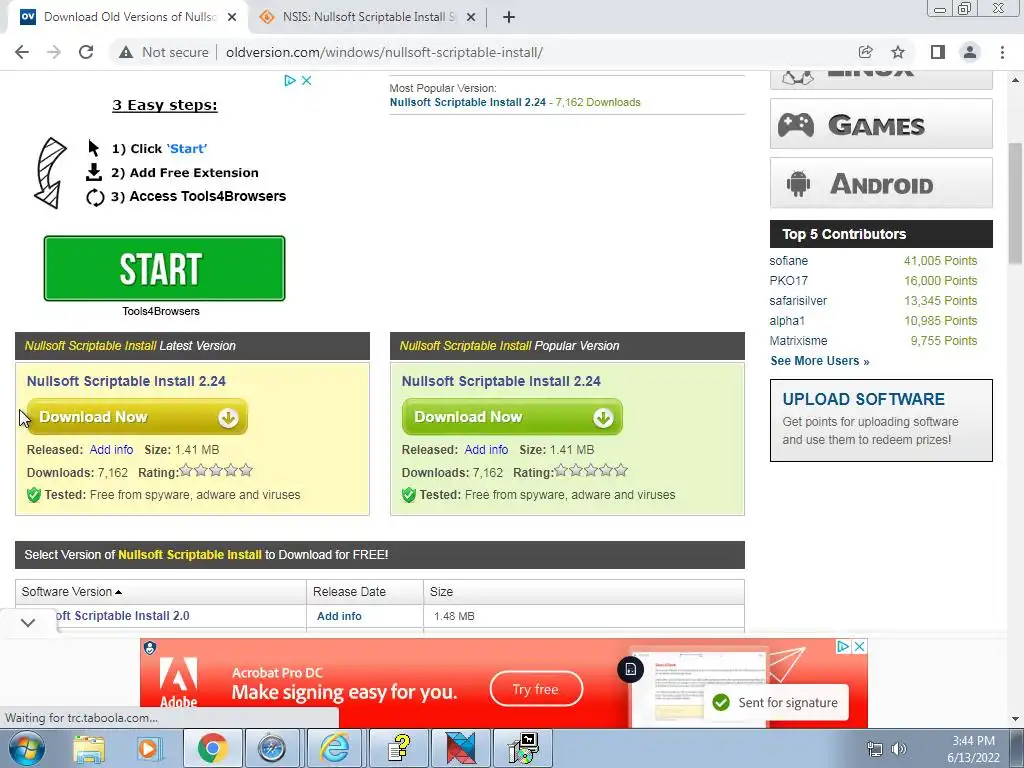Click AdChoices icon on the Adobe banner
Viewport: 1024px width, 768px height.
click(x=843, y=647)
